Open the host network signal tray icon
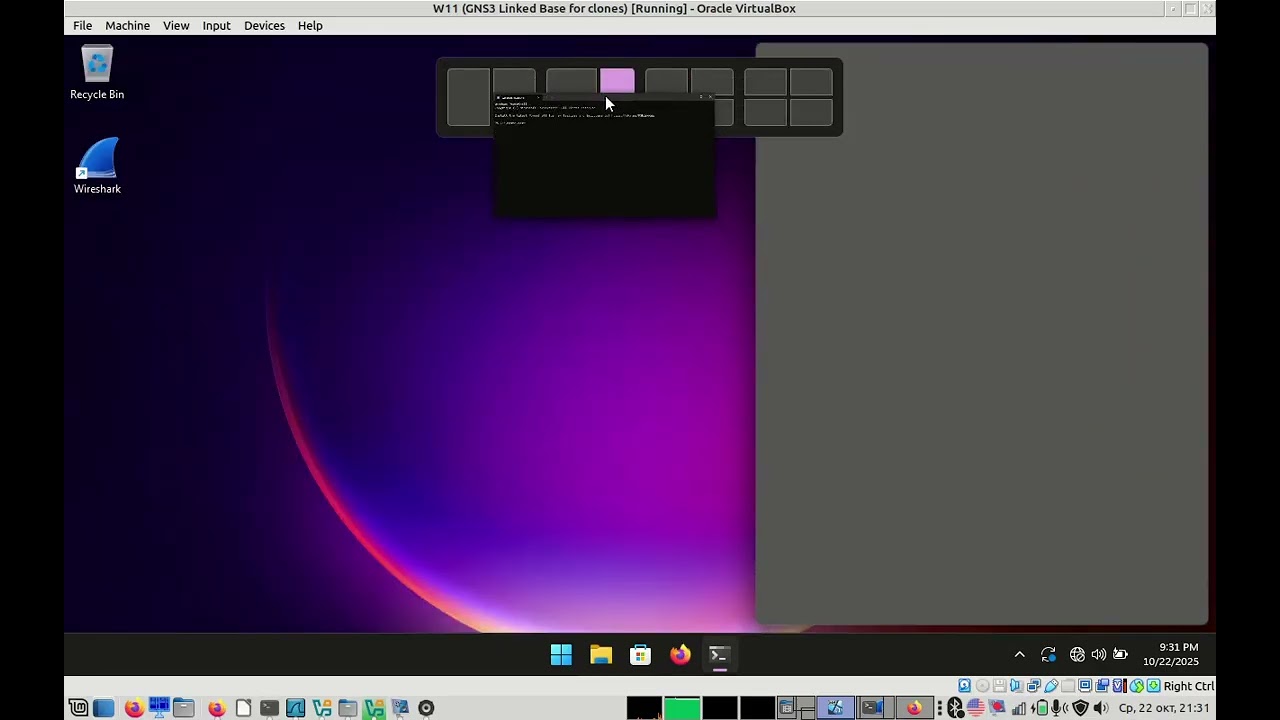 [1019, 708]
